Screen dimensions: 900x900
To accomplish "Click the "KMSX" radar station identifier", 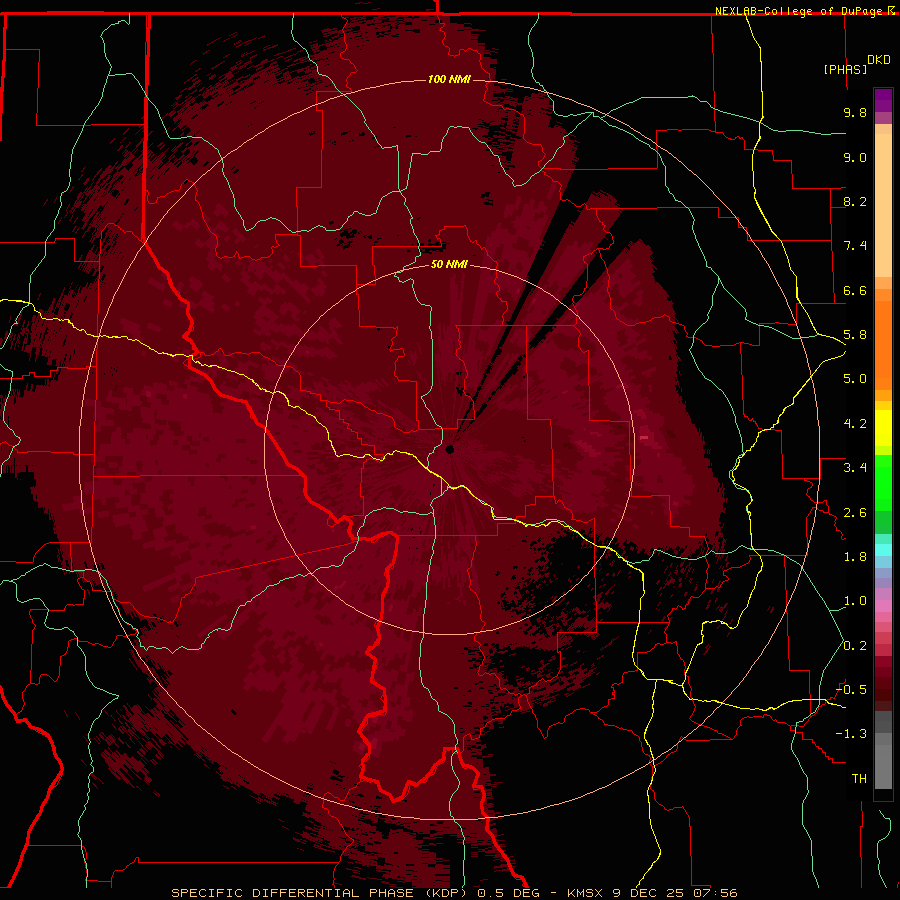I will pyautogui.click(x=585, y=893).
